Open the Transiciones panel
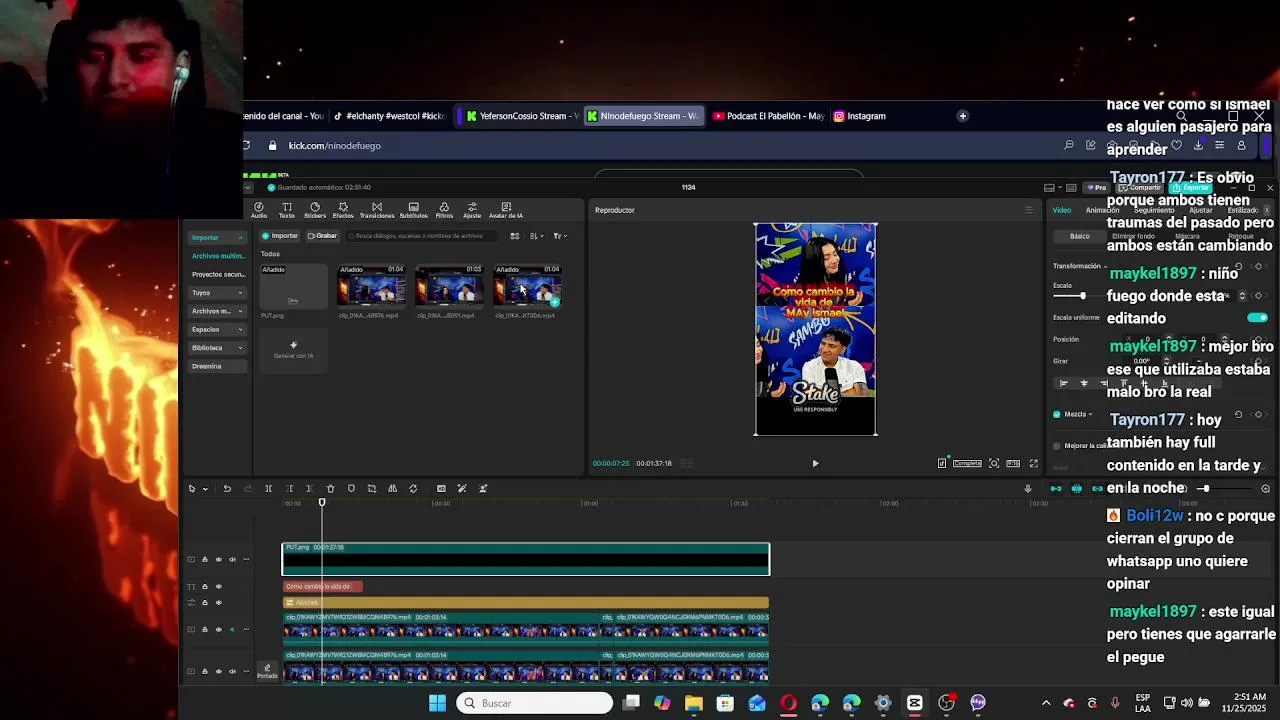Screen dimensions: 1280x720 377,210
